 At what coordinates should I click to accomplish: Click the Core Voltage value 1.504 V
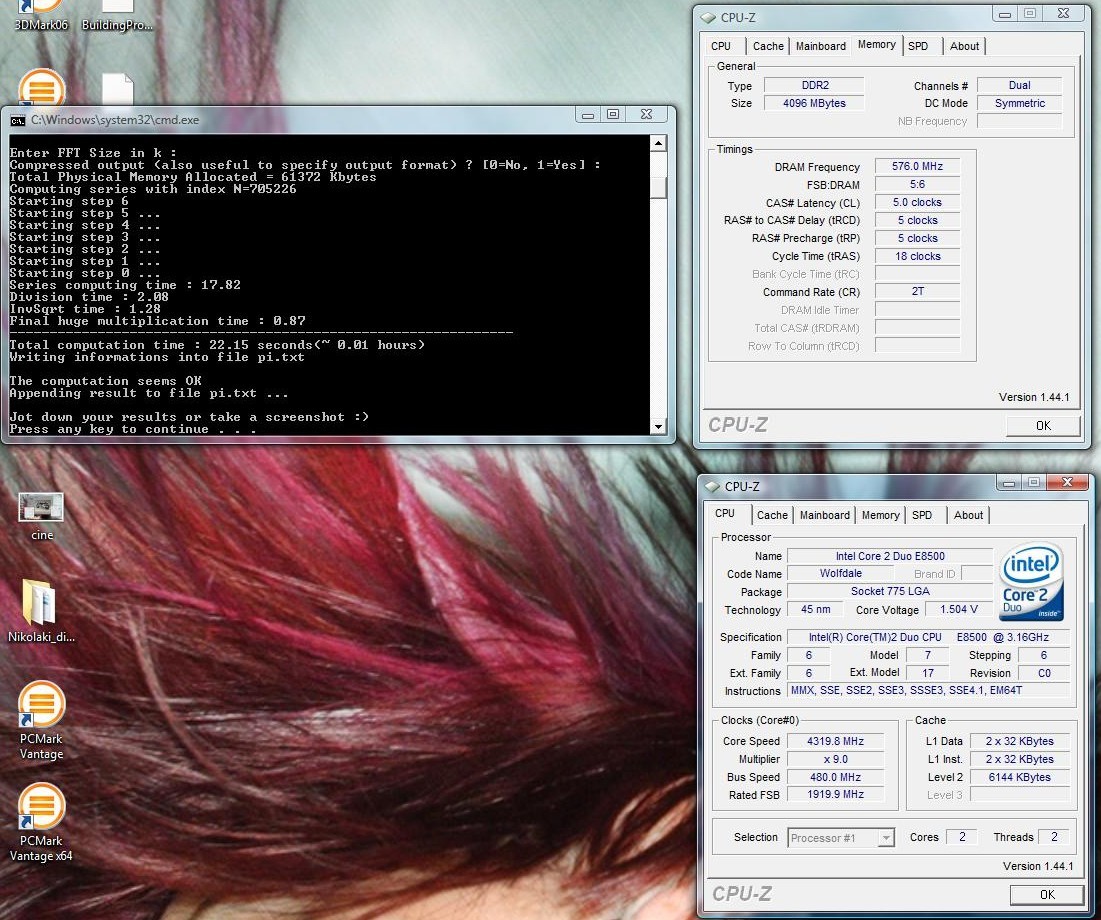958,610
